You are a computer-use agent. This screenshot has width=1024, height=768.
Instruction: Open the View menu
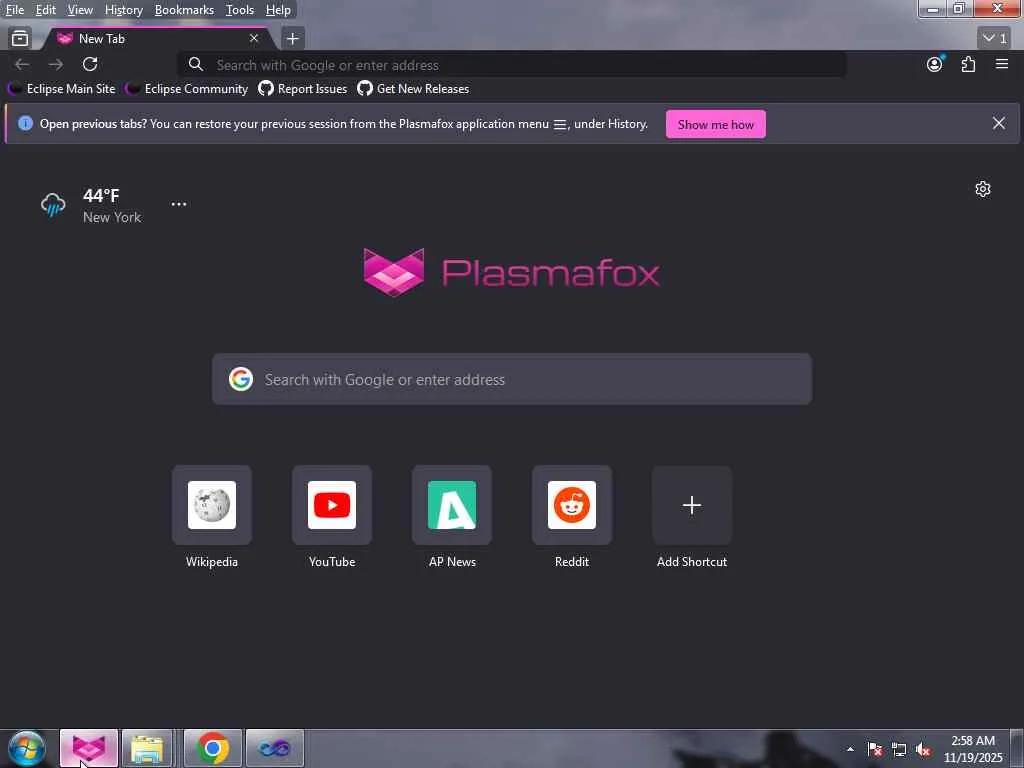80,10
